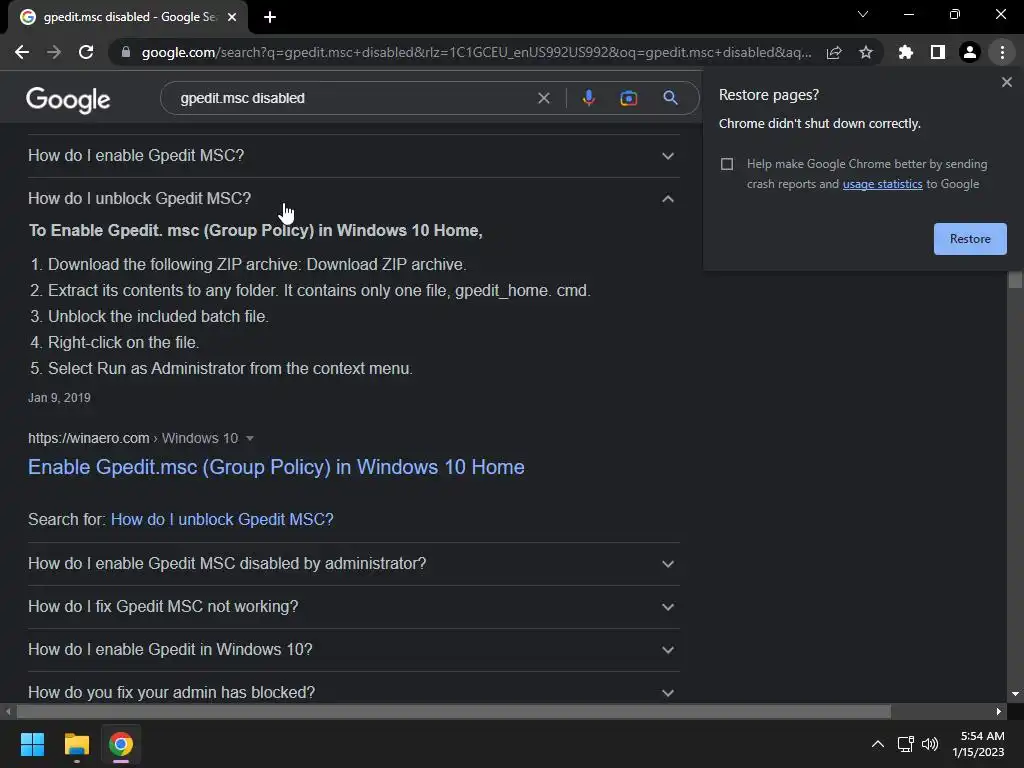Click the gpedit.msc disabled browser tab

[128, 17]
